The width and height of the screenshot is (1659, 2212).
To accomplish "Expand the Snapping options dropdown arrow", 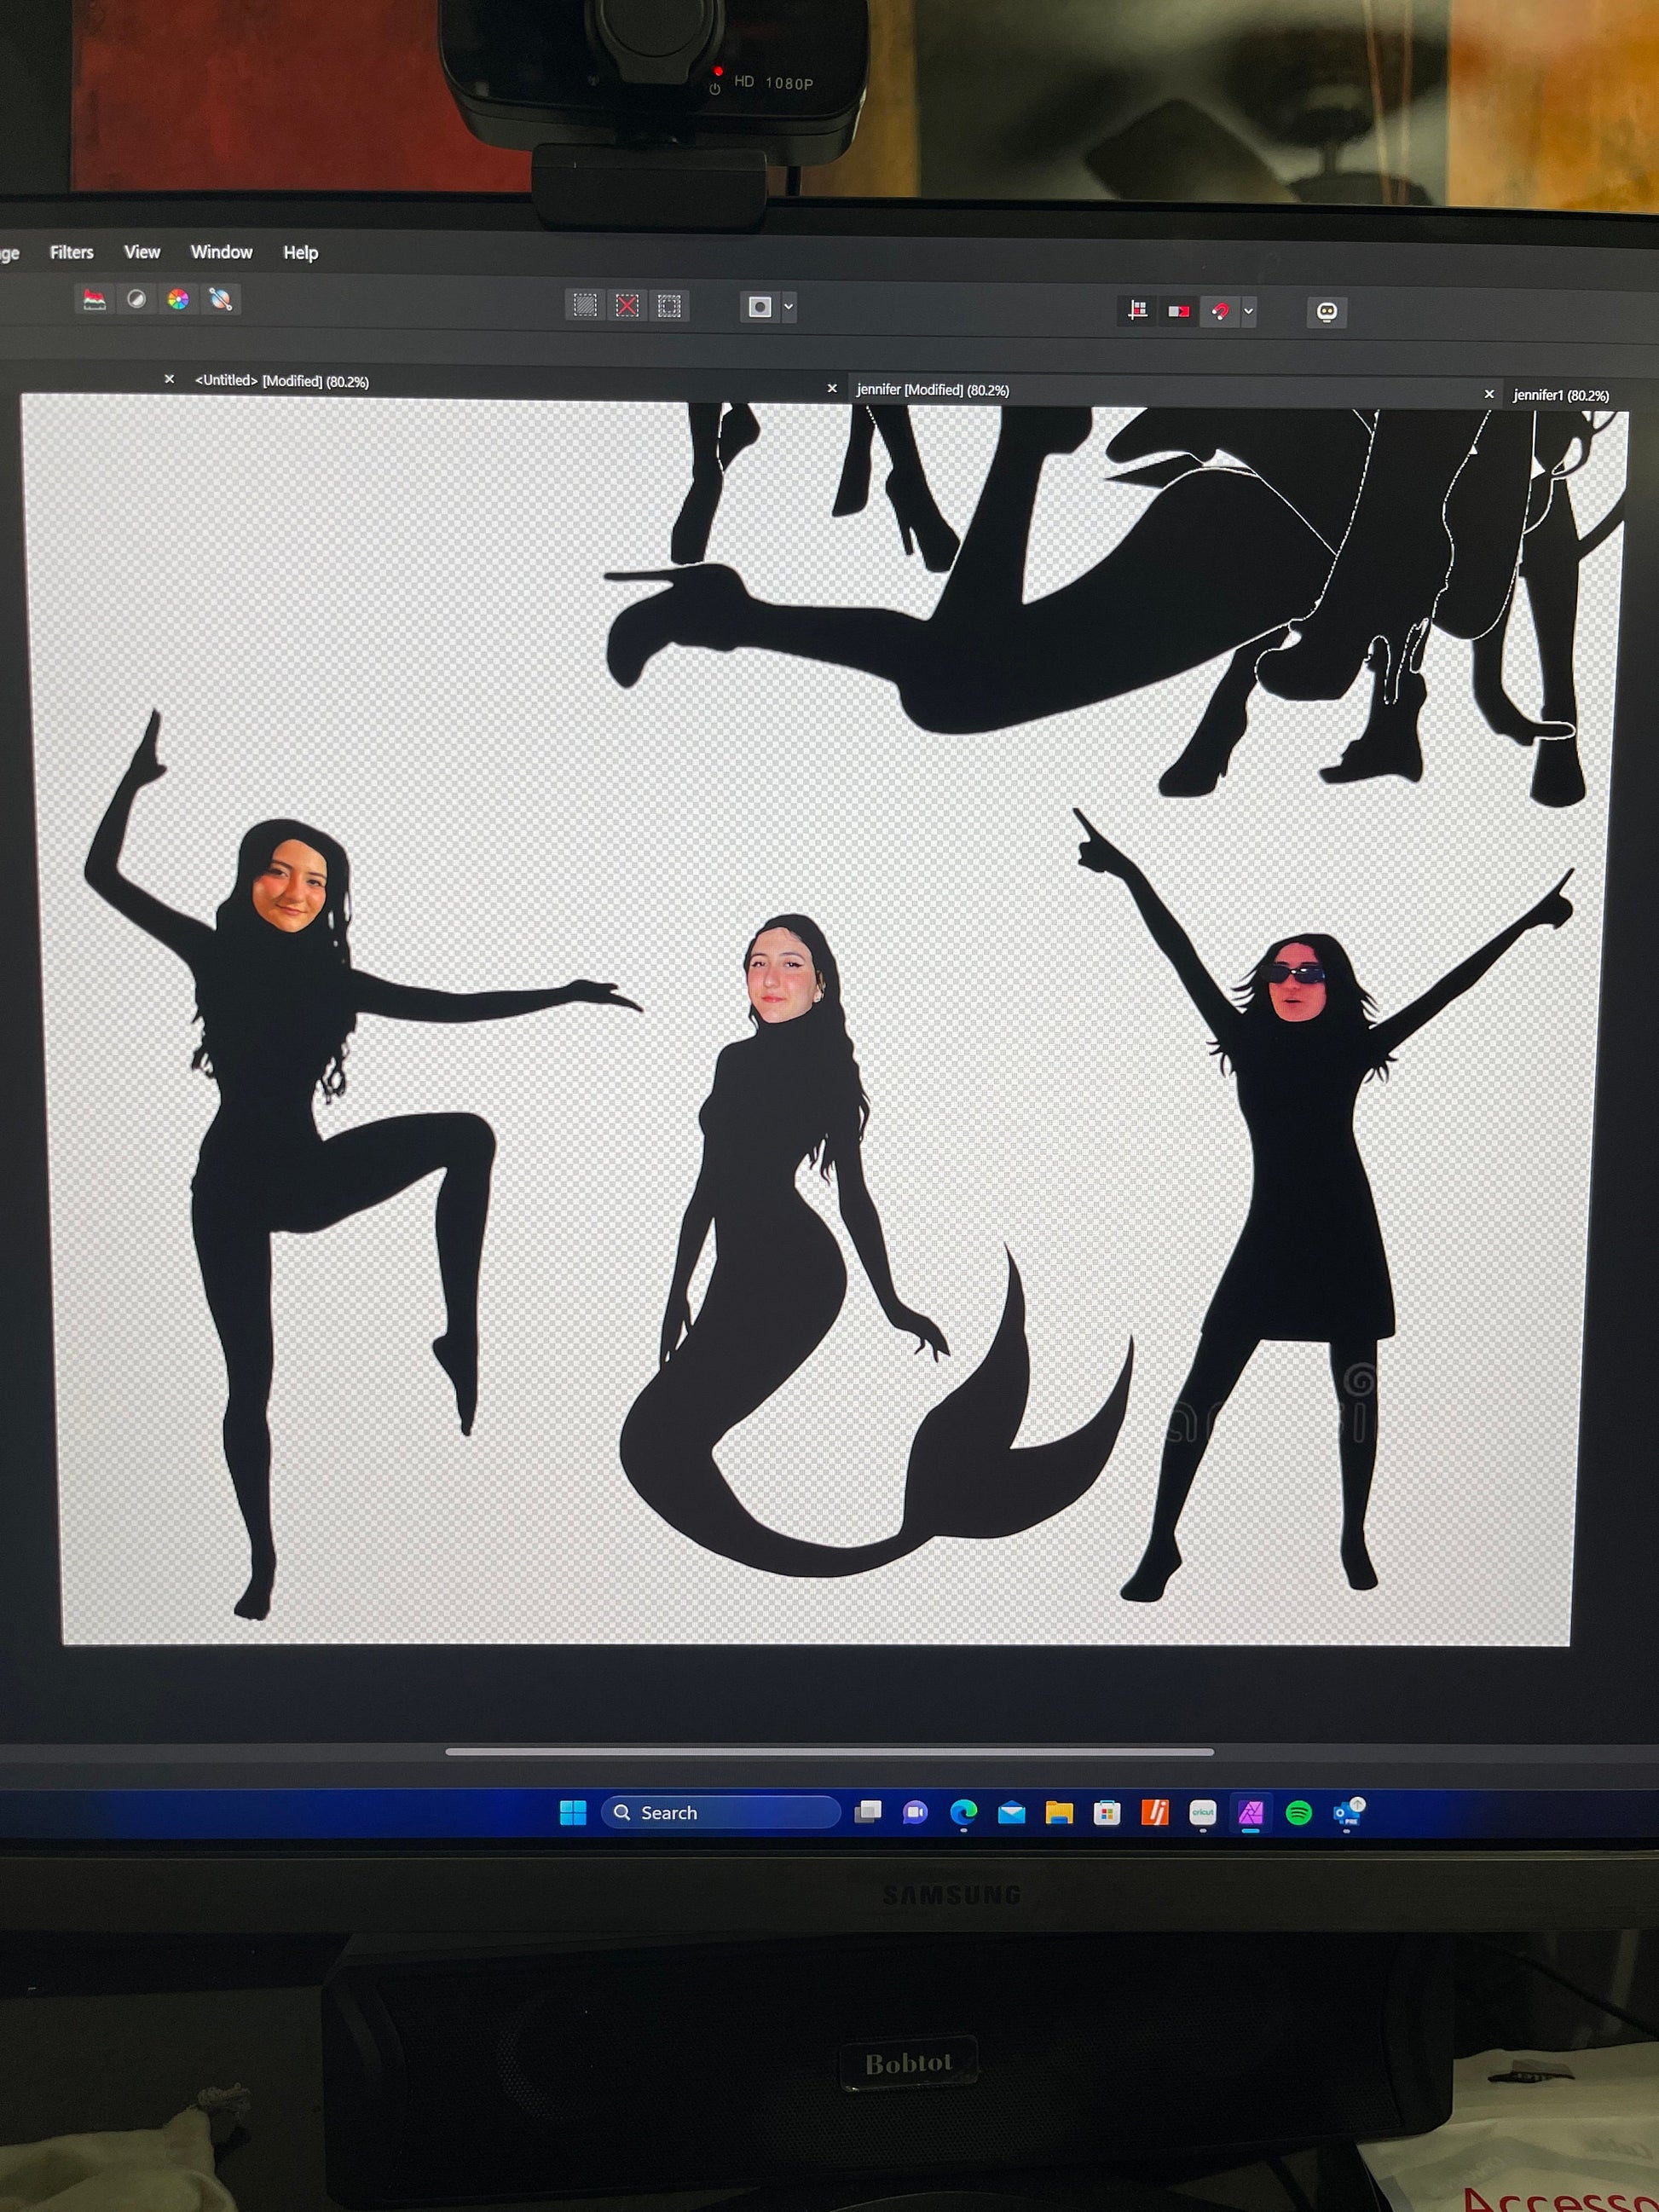I will click(x=1248, y=312).
